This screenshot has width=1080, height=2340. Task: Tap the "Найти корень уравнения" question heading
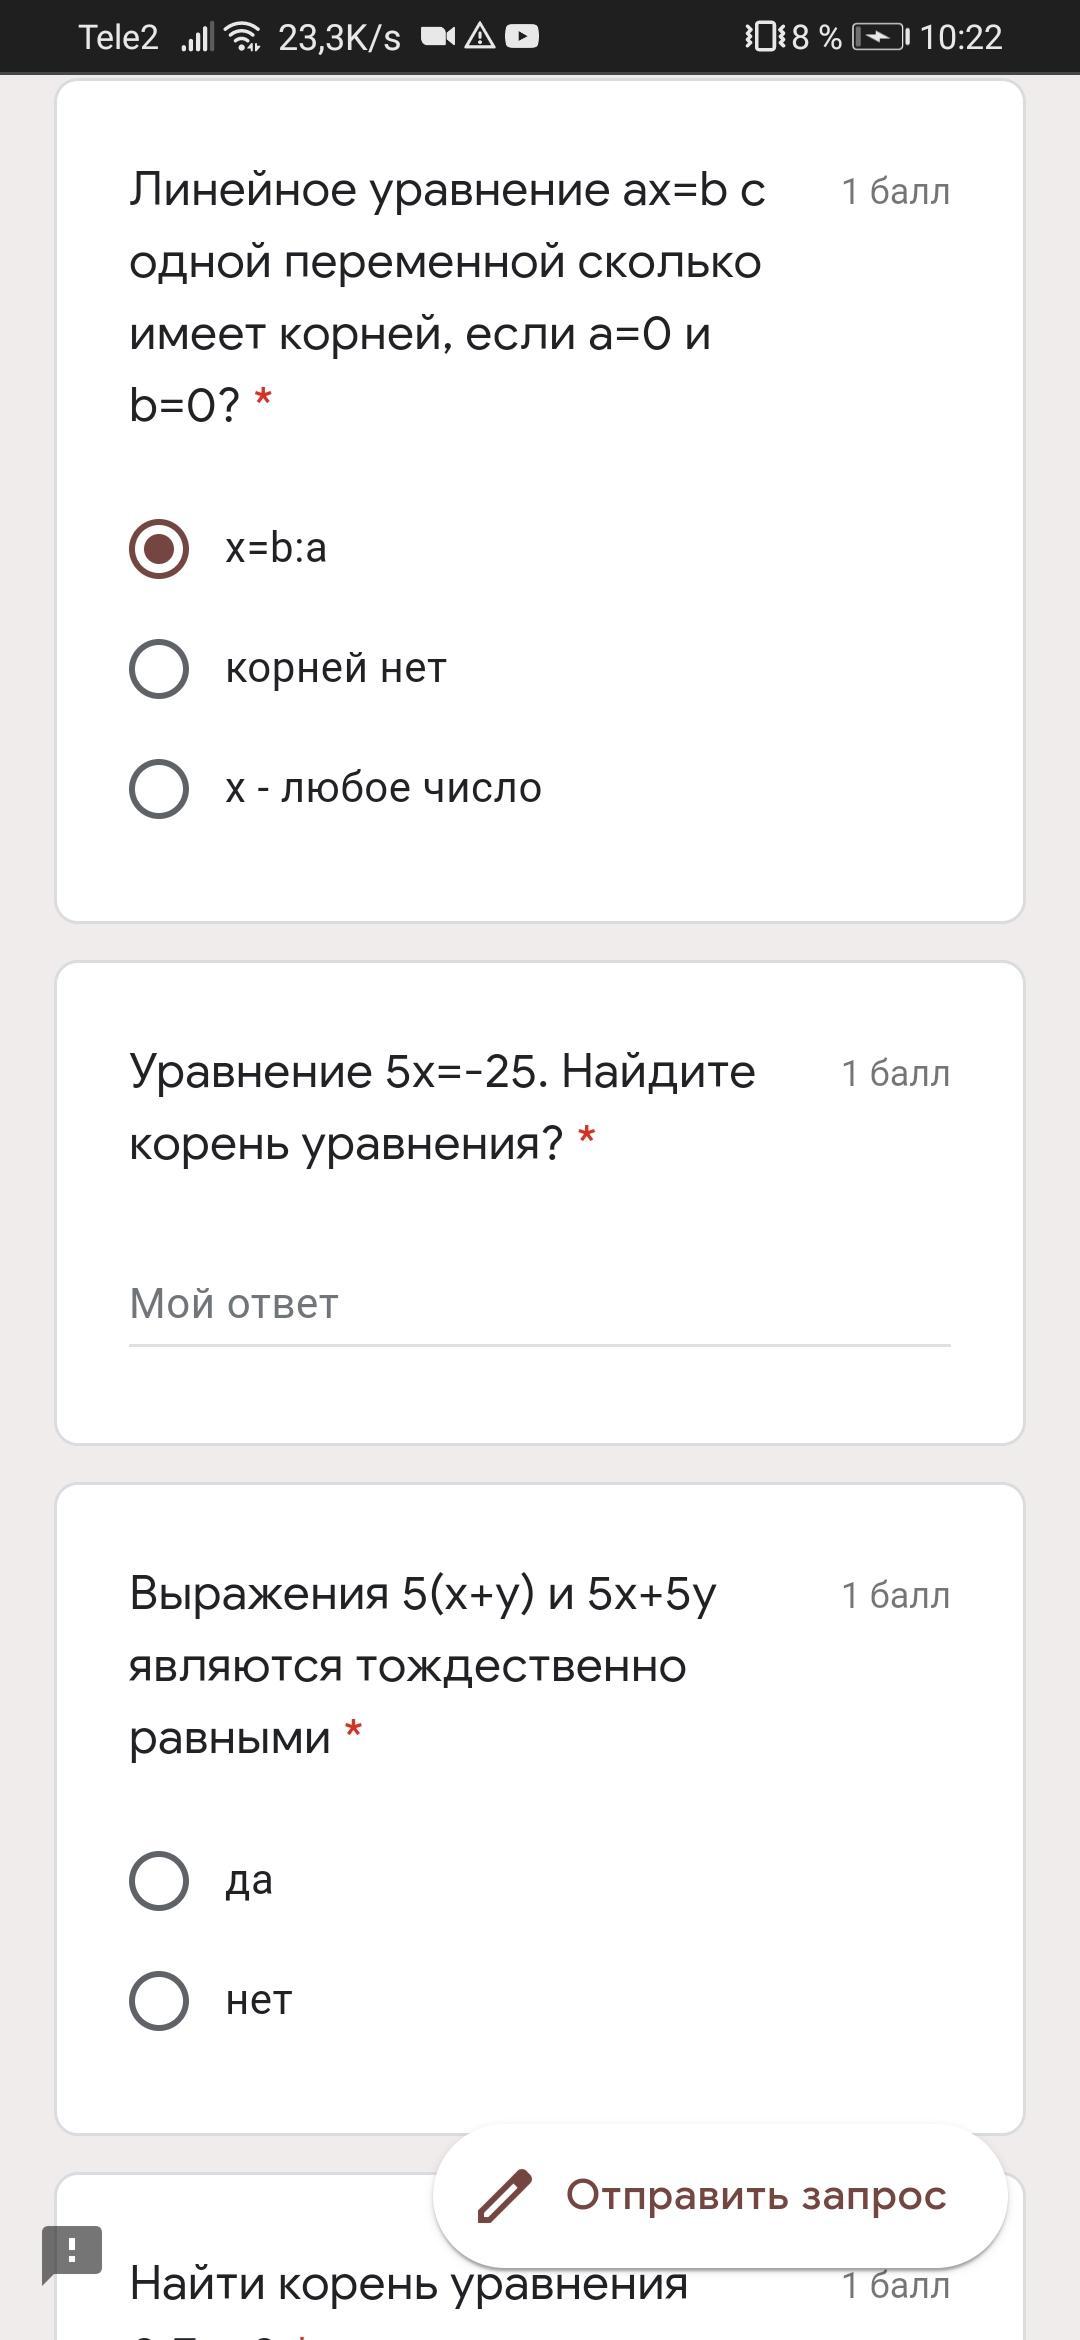(409, 2284)
